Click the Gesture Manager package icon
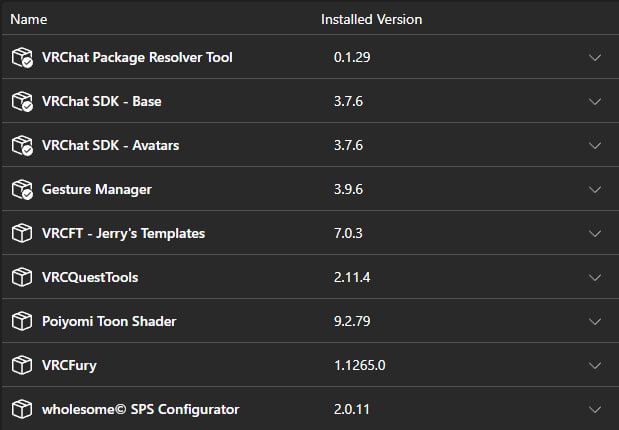This screenshot has width=619, height=430. pyautogui.click(x=23, y=189)
